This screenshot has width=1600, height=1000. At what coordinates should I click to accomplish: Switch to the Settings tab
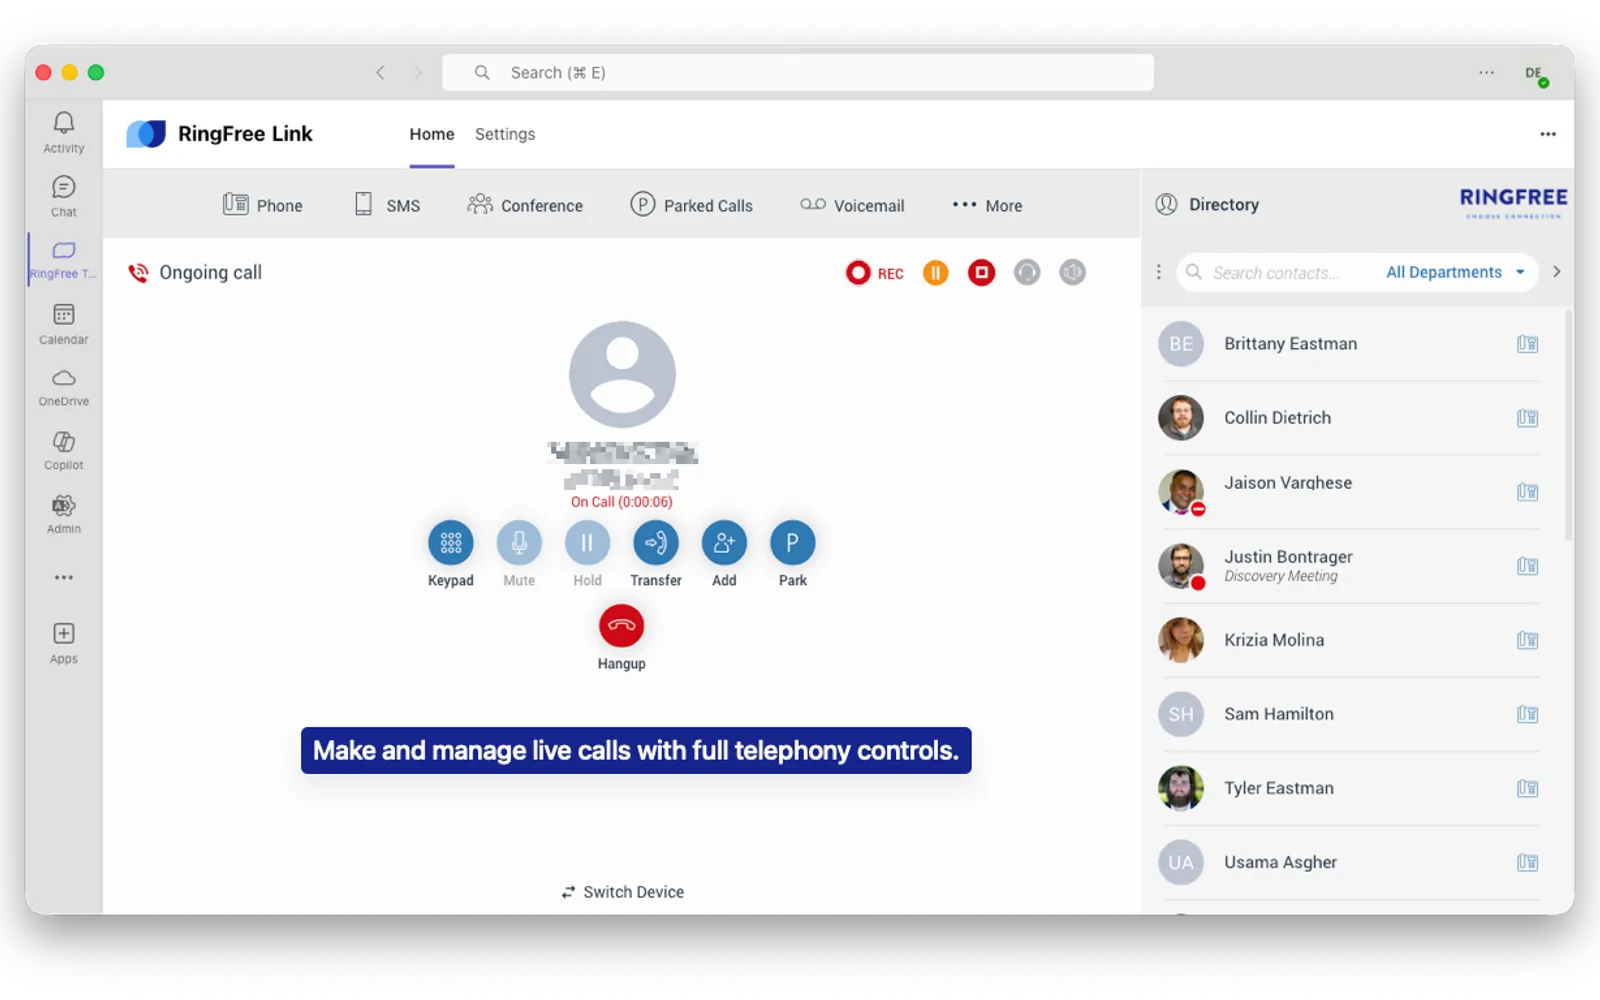click(505, 134)
